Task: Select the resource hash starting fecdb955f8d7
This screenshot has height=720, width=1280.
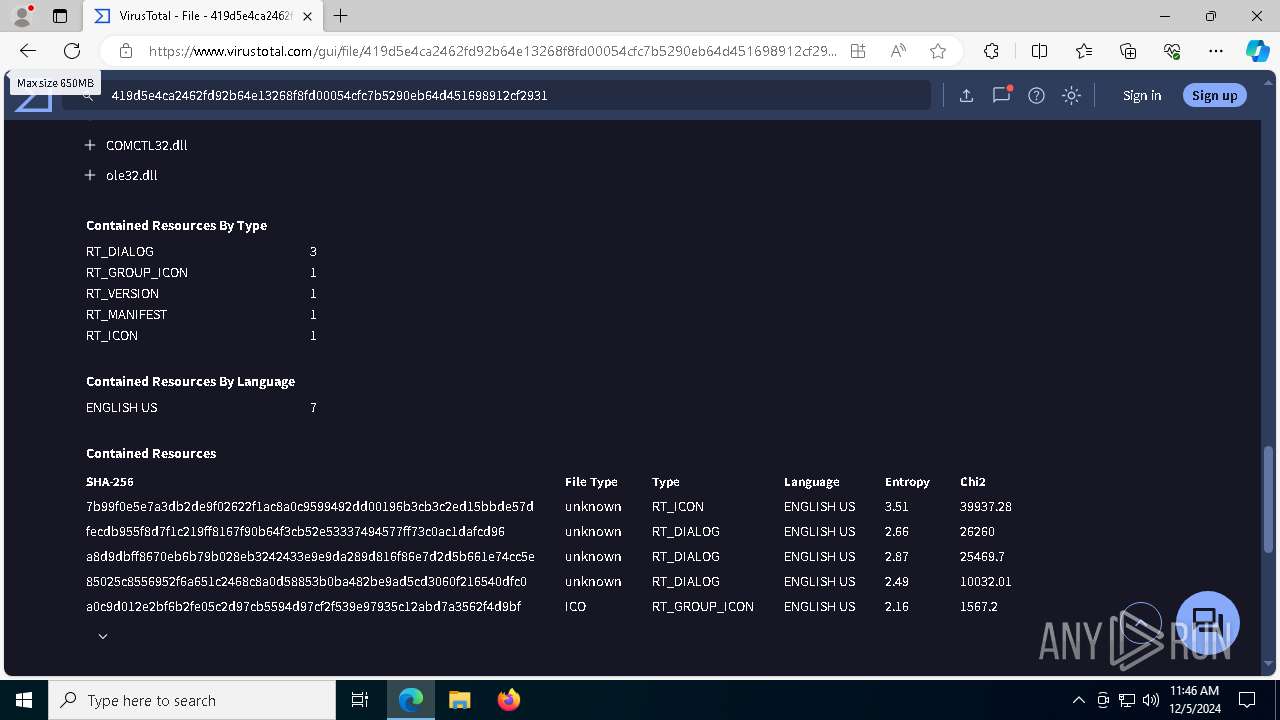Action: 295,532
